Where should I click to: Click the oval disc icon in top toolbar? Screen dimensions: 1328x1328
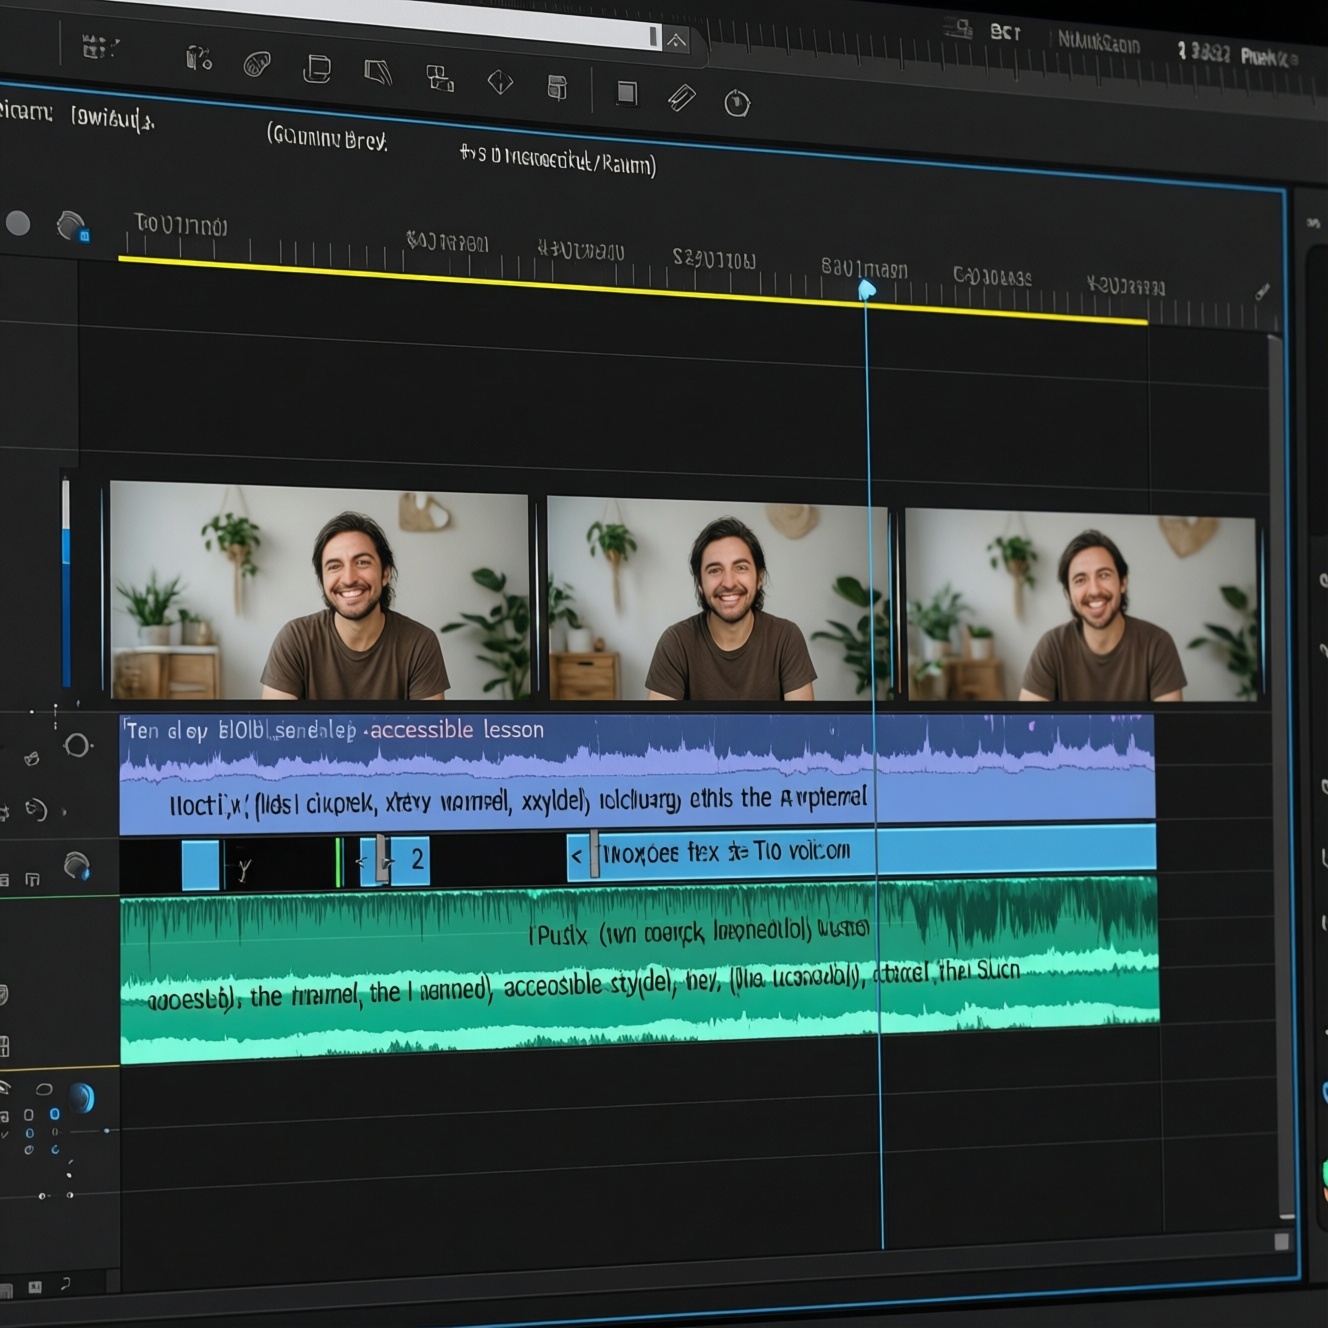(257, 65)
